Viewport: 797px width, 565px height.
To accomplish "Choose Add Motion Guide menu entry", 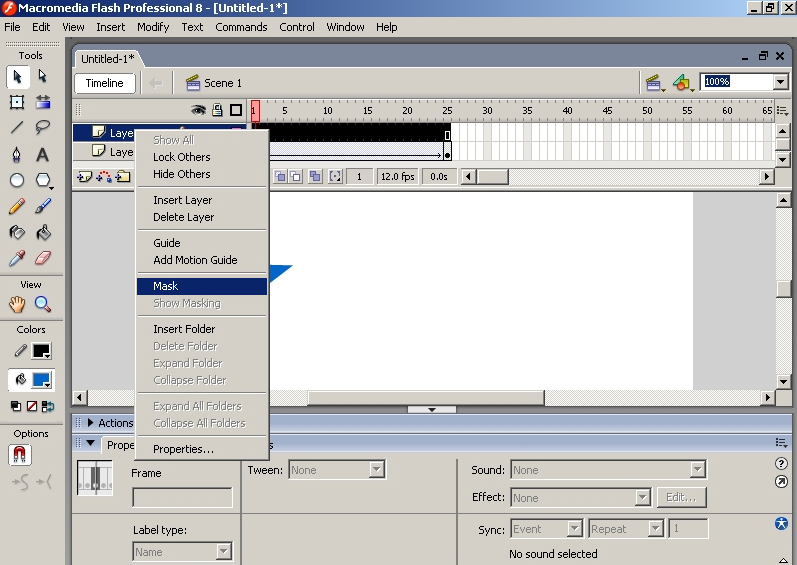I will pos(202,260).
